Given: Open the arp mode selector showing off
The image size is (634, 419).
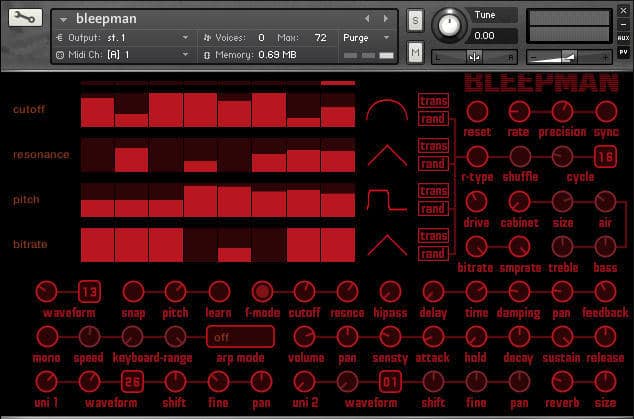Looking at the screenshot, I should (x=238, y=337).
